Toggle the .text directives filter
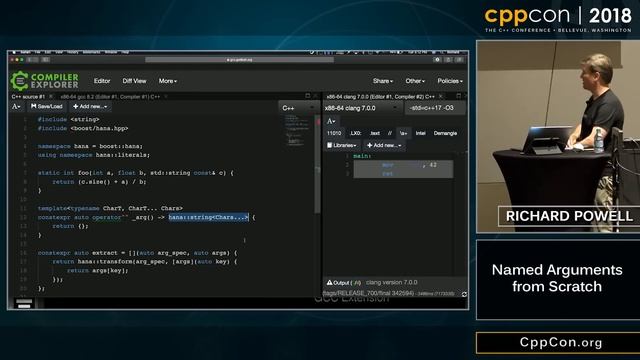The image size is (640, 360). click(x=375, y=133)
